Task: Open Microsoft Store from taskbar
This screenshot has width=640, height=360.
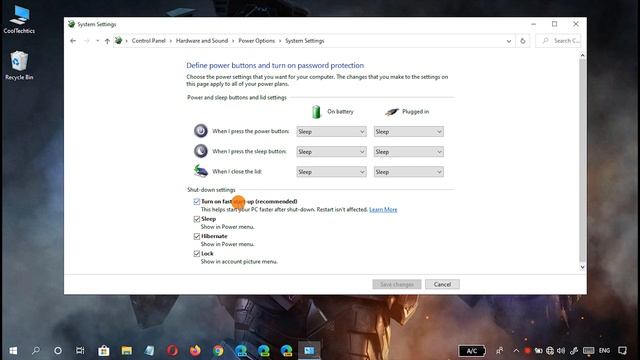Action: point(104,351)
